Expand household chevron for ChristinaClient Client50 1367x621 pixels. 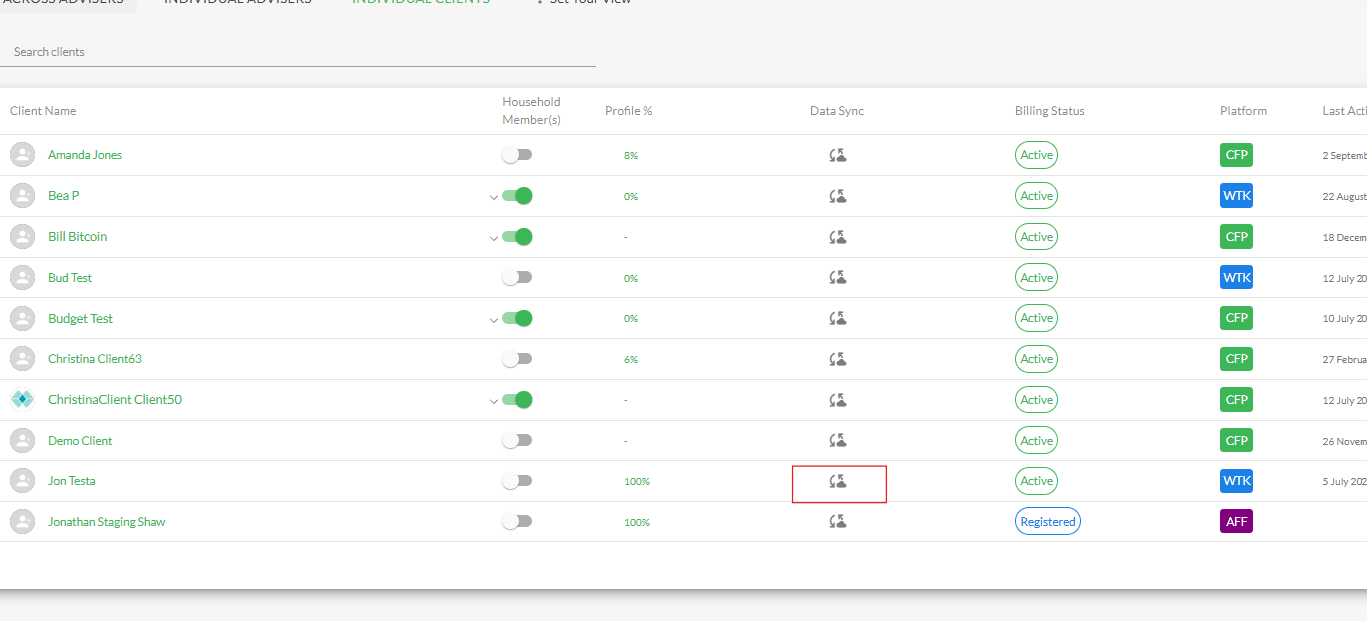point(493,401)
